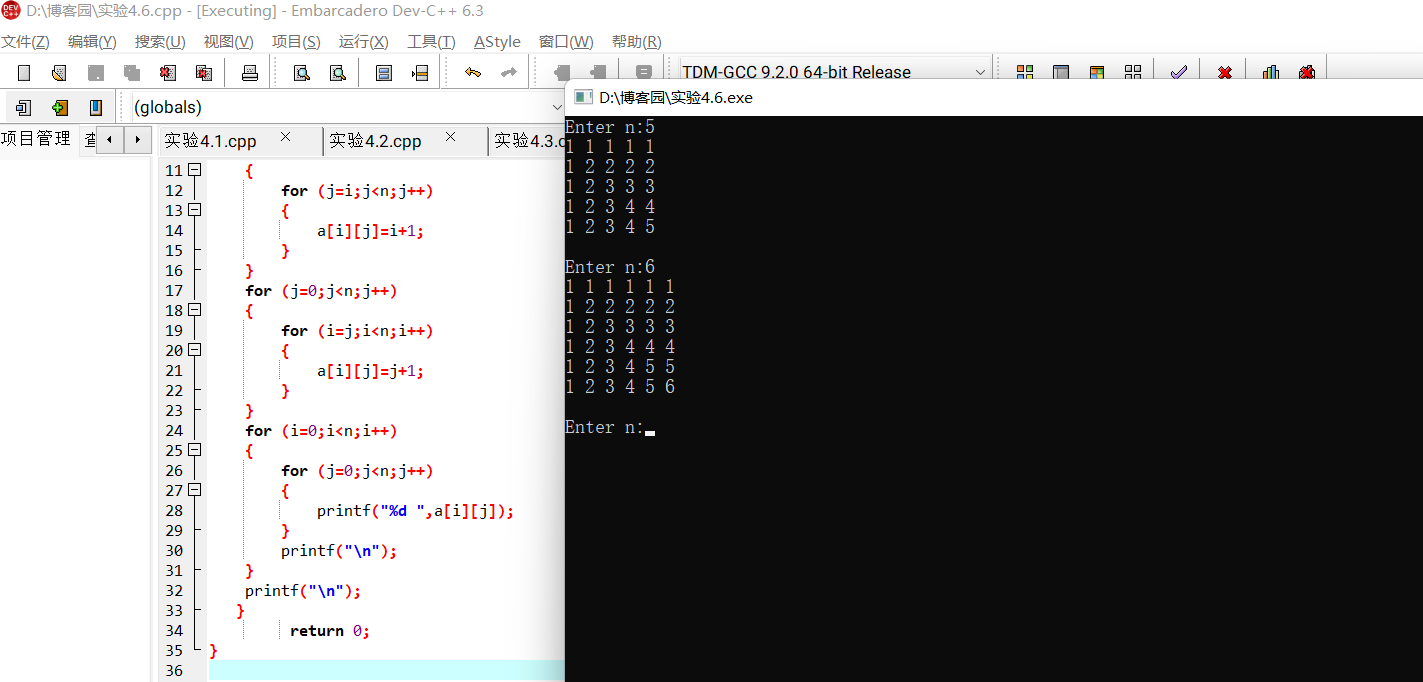This screenshot has width=1423, height=682.
Task: Click the Compile and Run toolbar icon
Action: pos(1097,73)
